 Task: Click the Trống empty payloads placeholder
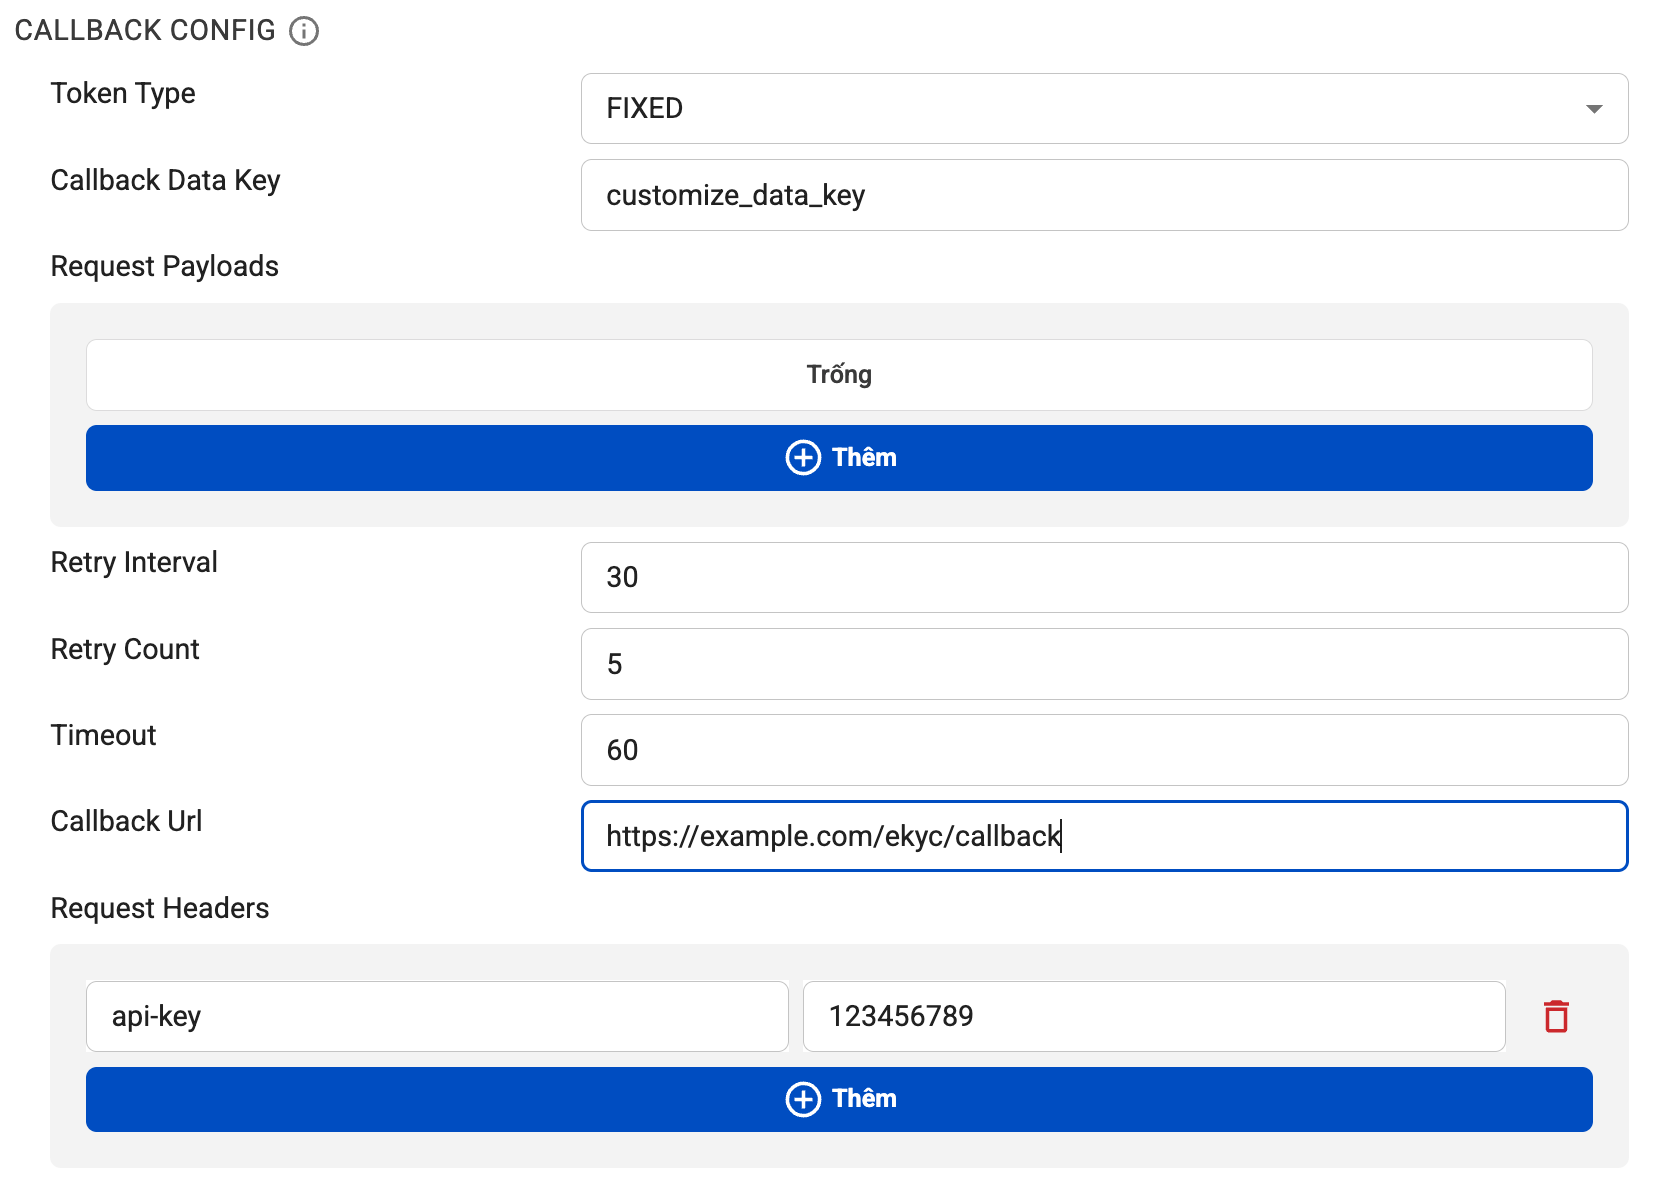pos(838,375)
